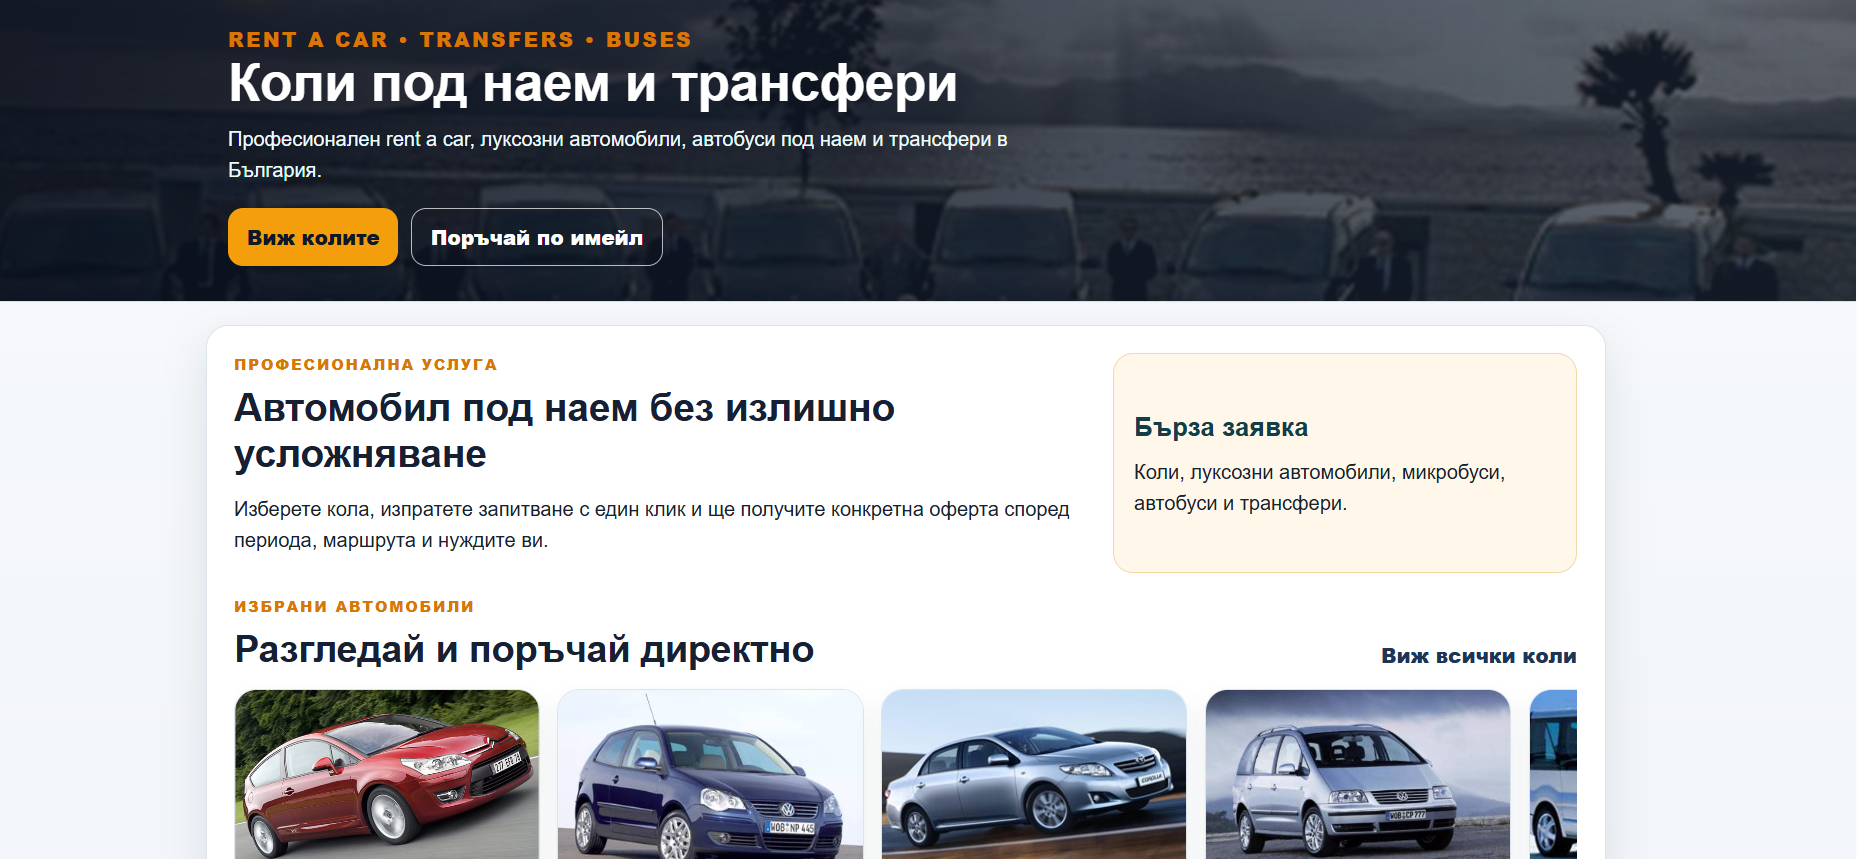Click the heading "Разгледай и поръчай директно"
Image resolution: width=1857 pixels, height=859 pixels.
pos(524,650)
